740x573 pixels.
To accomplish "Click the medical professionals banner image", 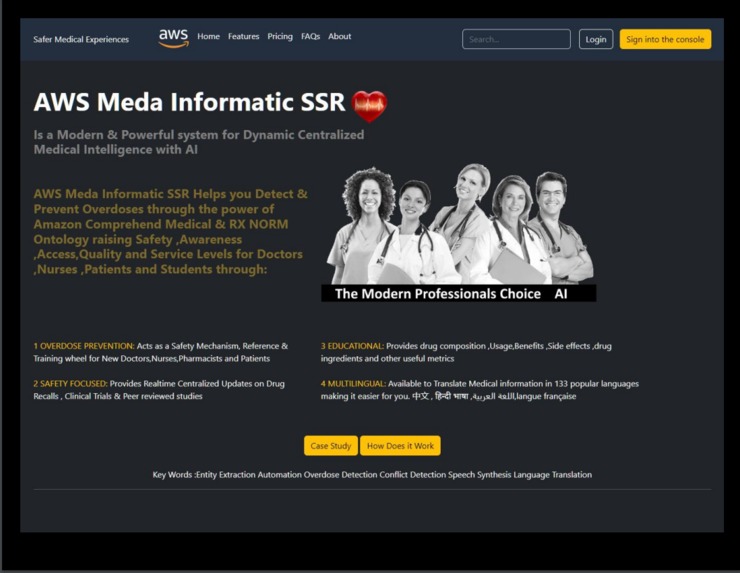I will [x=459, y=233].
